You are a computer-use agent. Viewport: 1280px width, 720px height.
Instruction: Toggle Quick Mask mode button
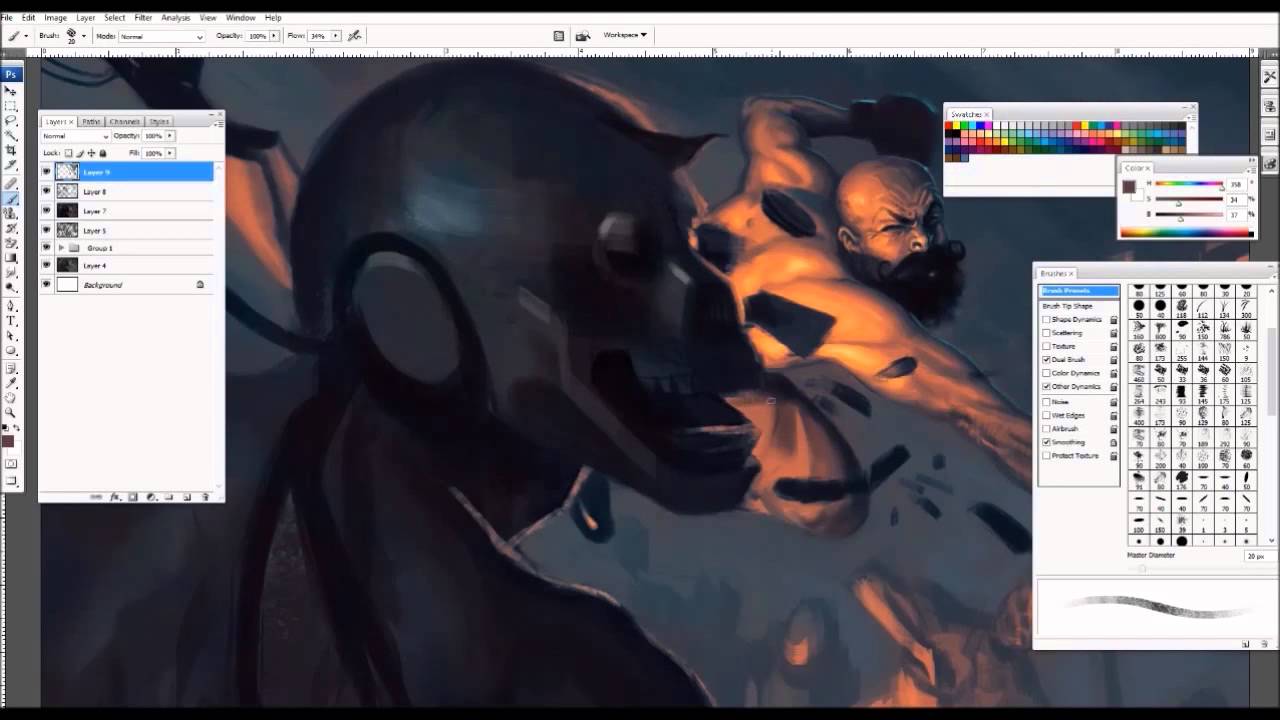12,466
